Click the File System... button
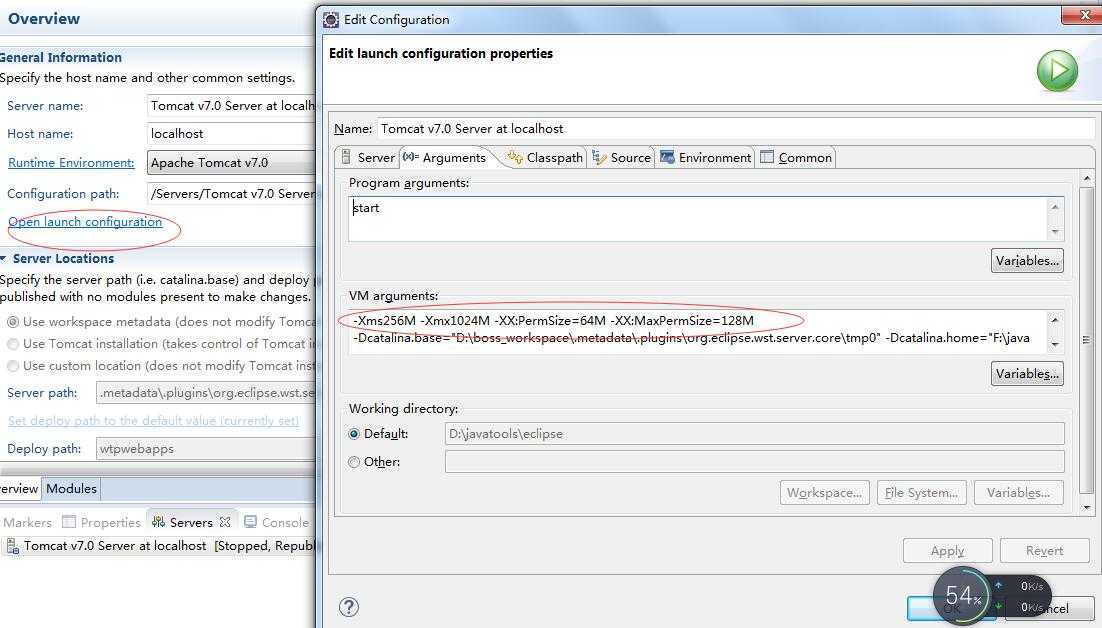 pyautogui.click(x=921, y=493)
